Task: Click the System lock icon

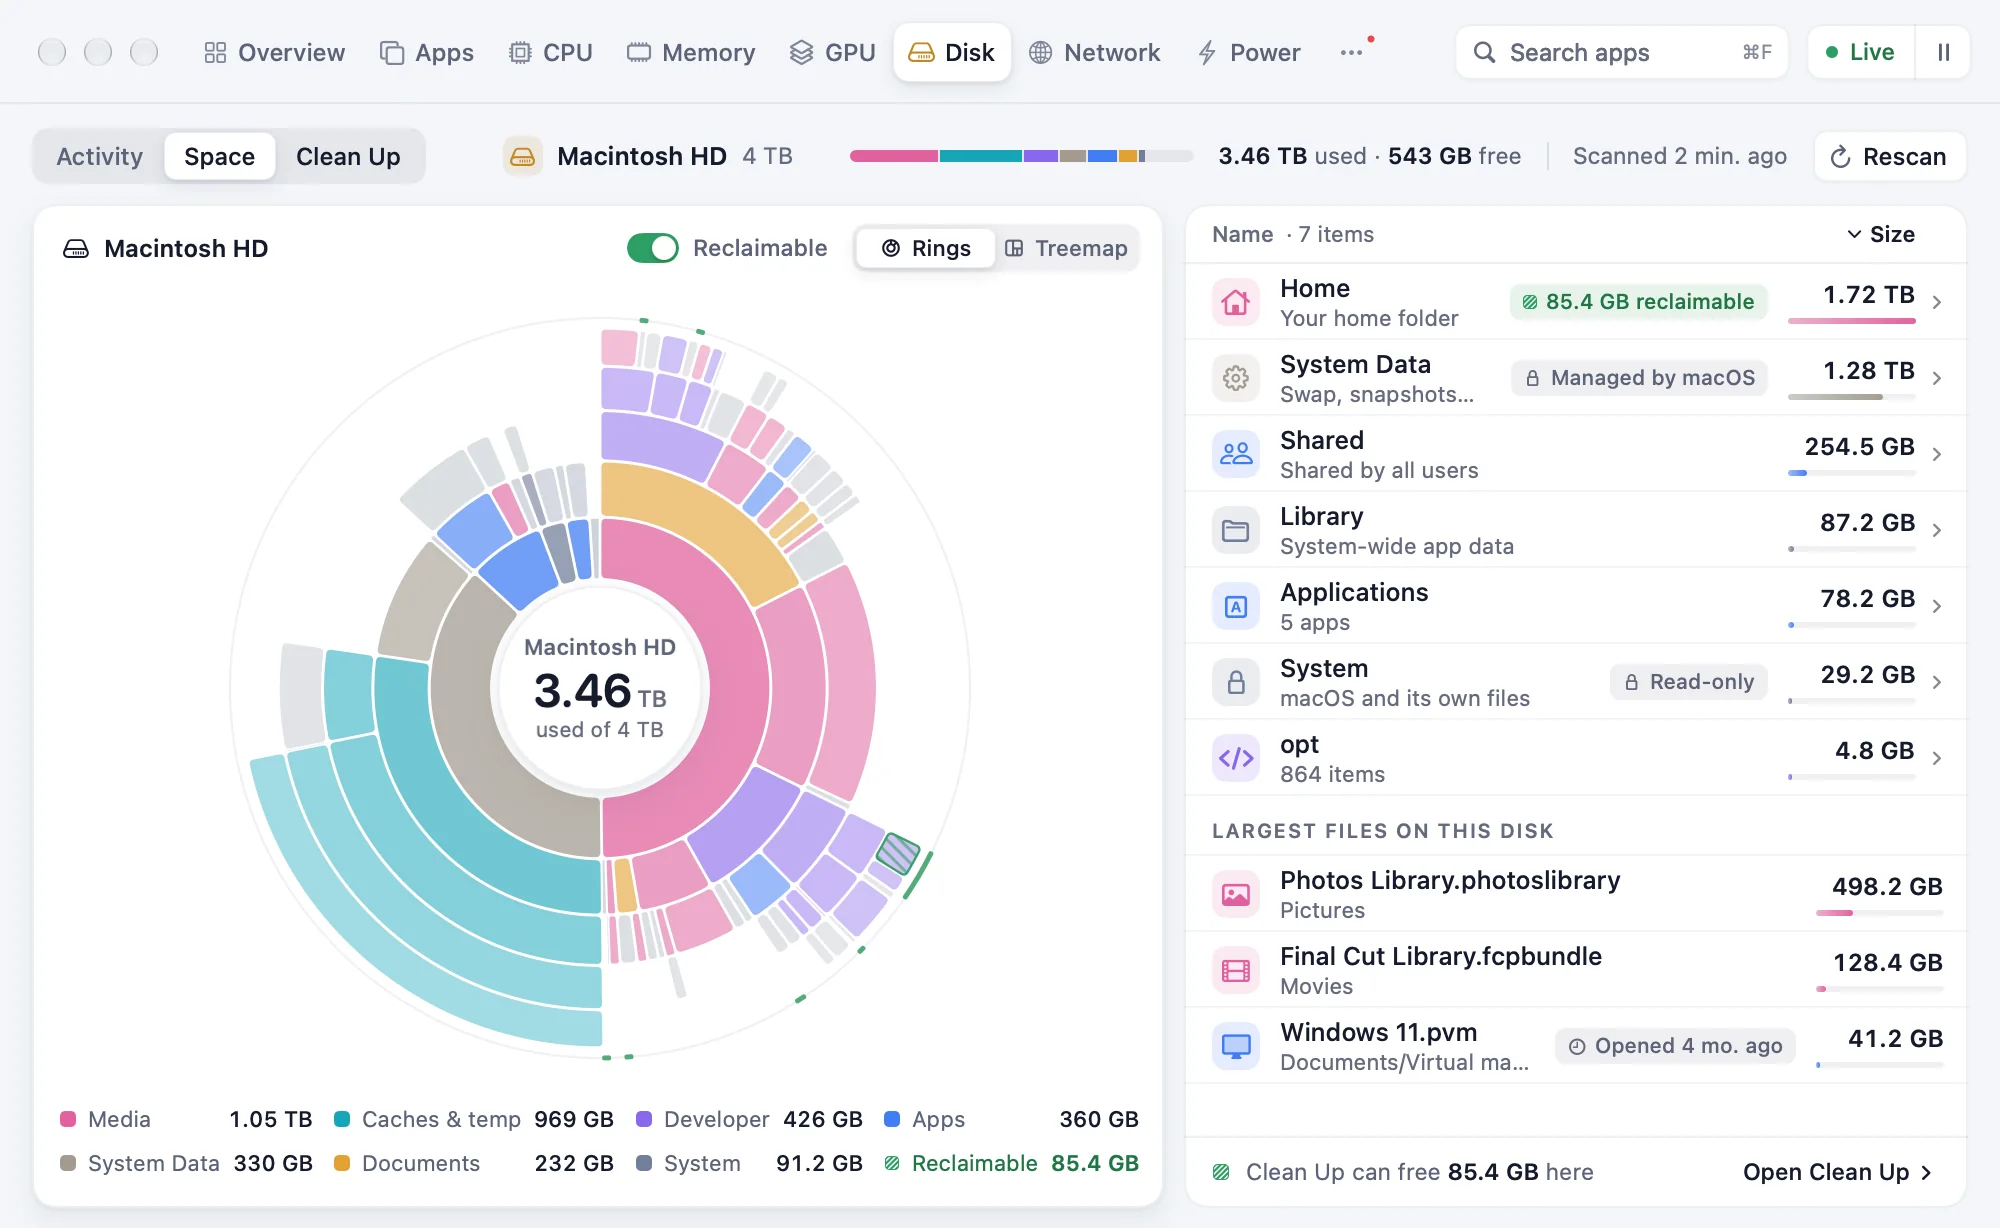Action: pos(1236,682)
